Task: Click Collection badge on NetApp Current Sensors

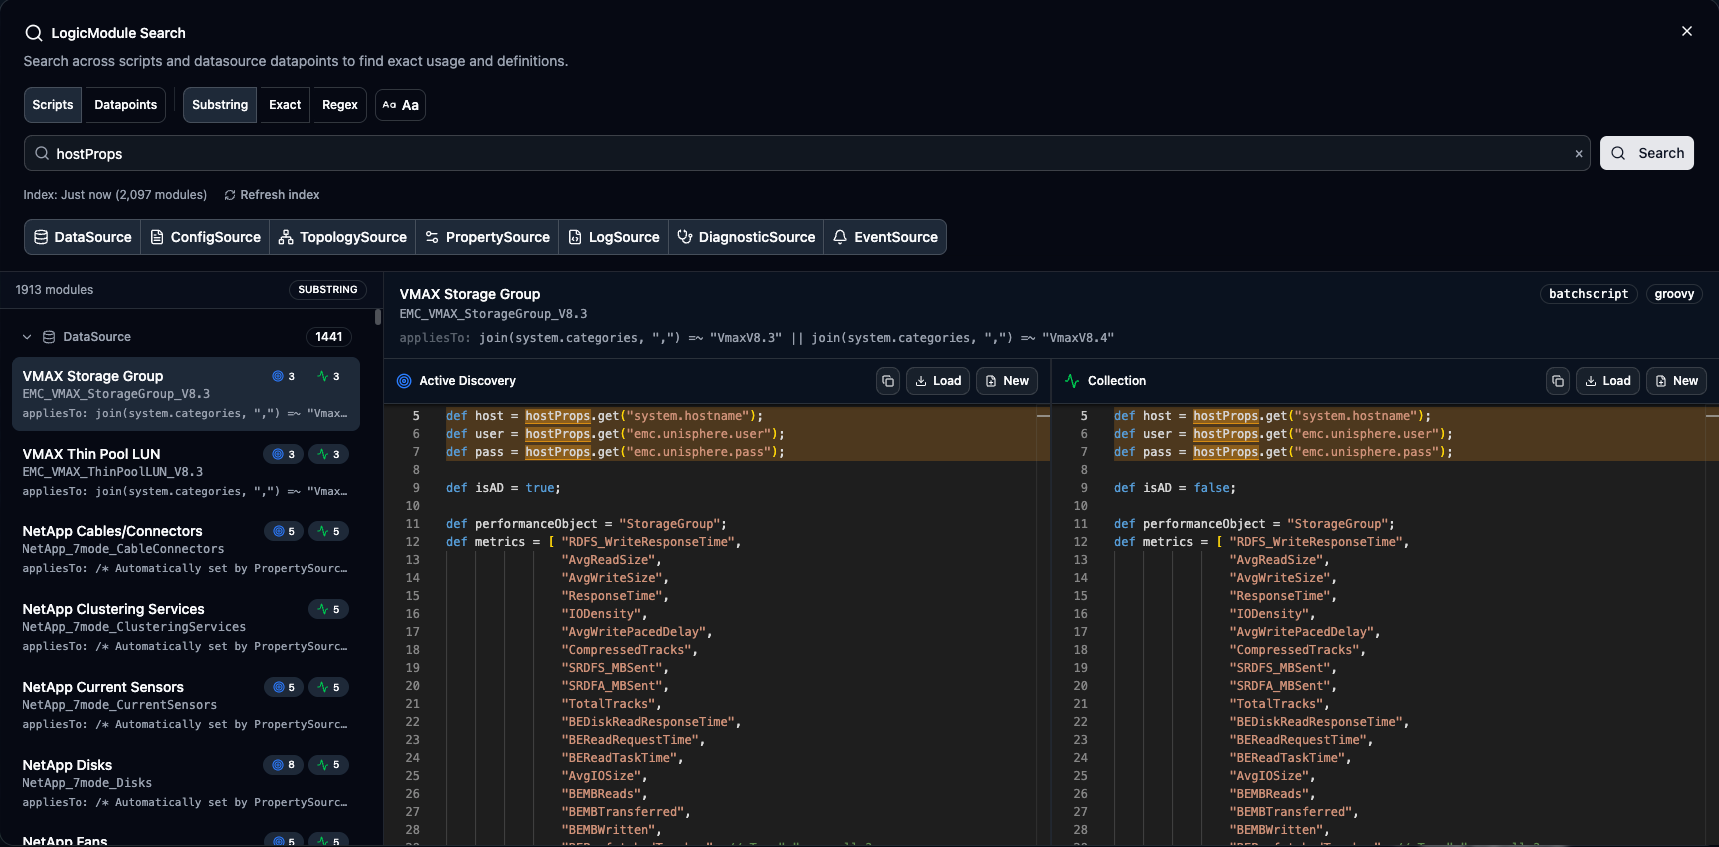Action: click(328, 687)
